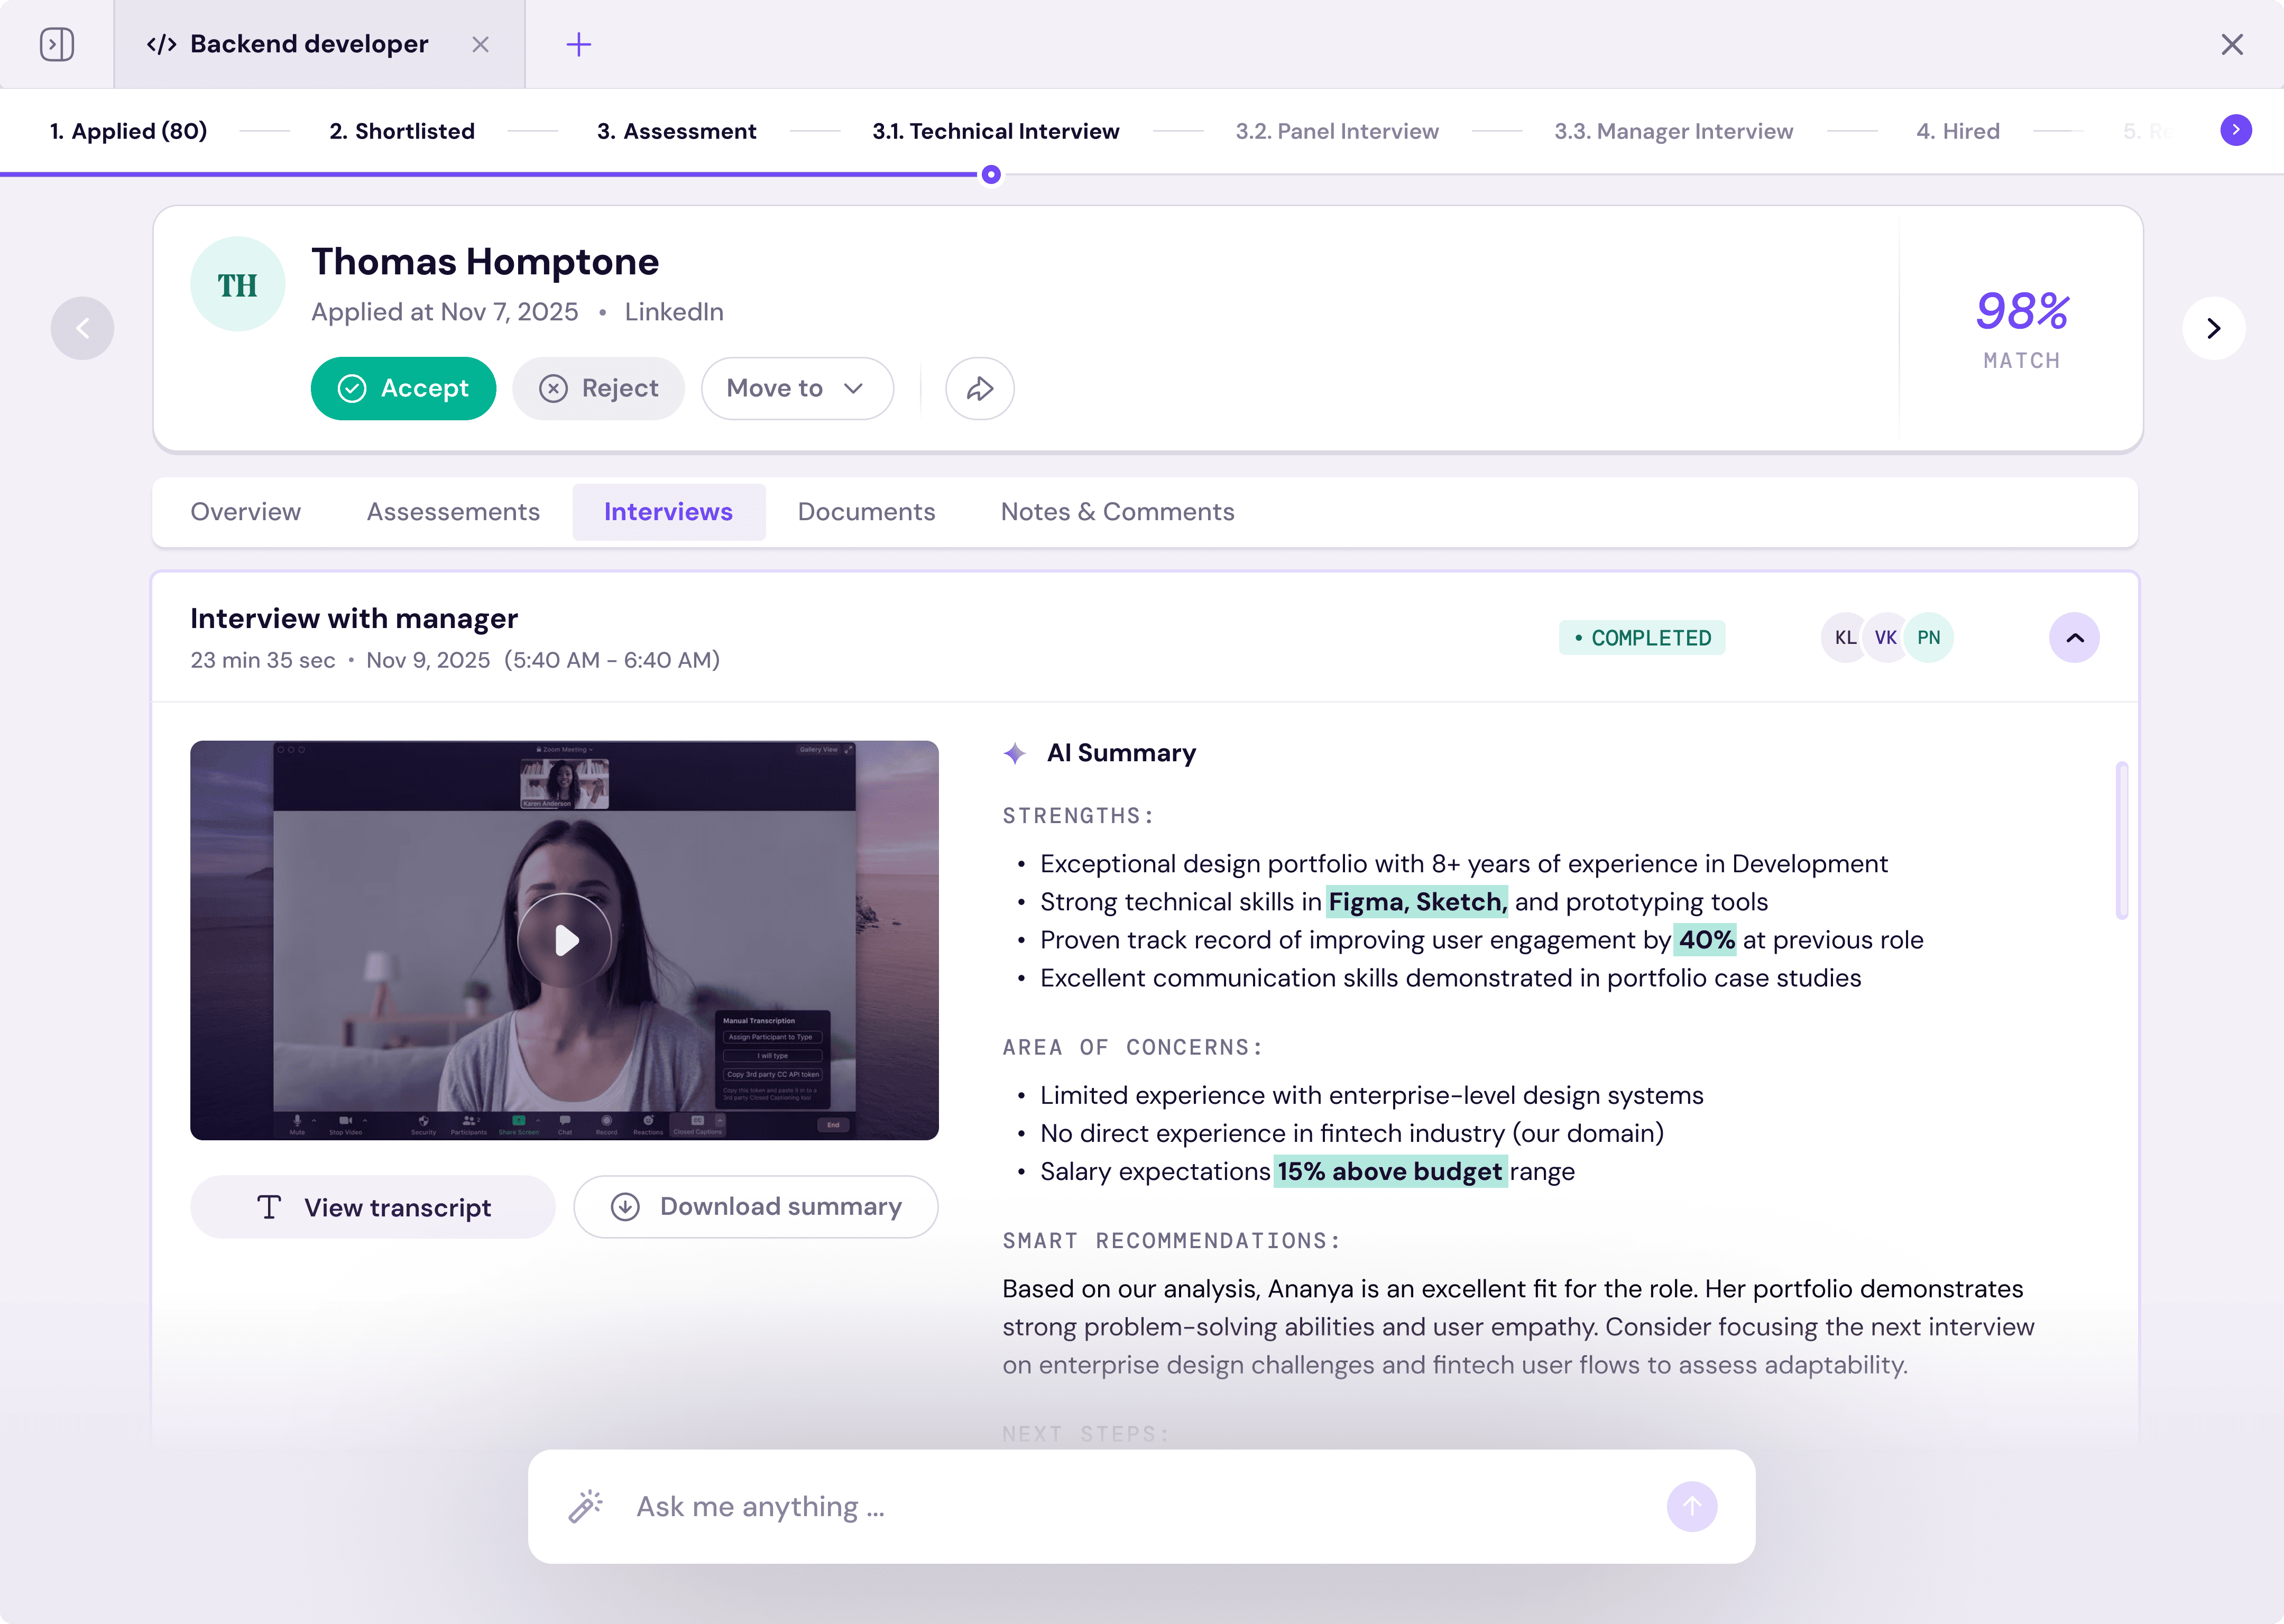This screenshot has width=2284, height=1624.
Task: Open the Notes & Comments tab
Action: 1117,512
